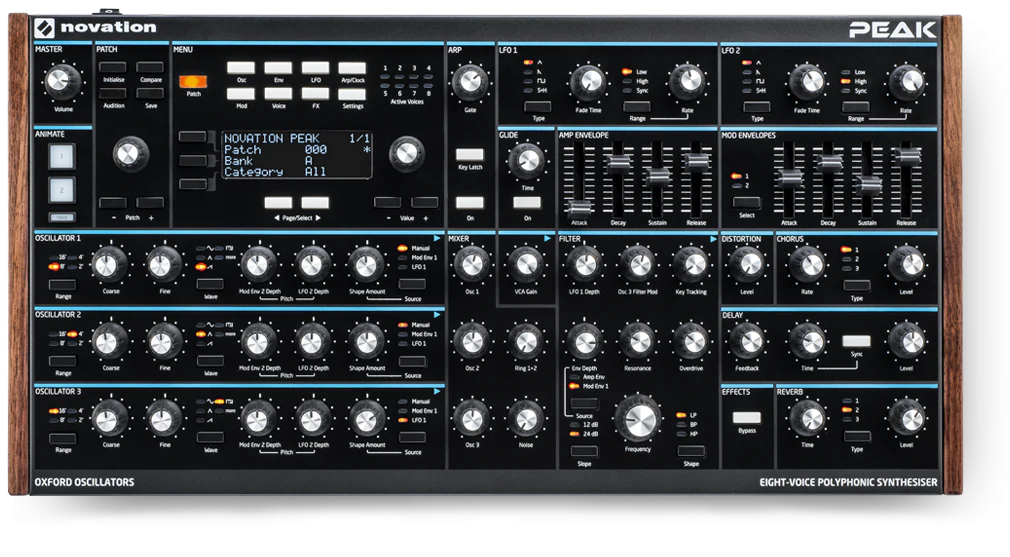Click the blue arrow on Oscillator 1
This screenshot has height=557, width=1010.
pyautogui.click(x=437, y=238)
